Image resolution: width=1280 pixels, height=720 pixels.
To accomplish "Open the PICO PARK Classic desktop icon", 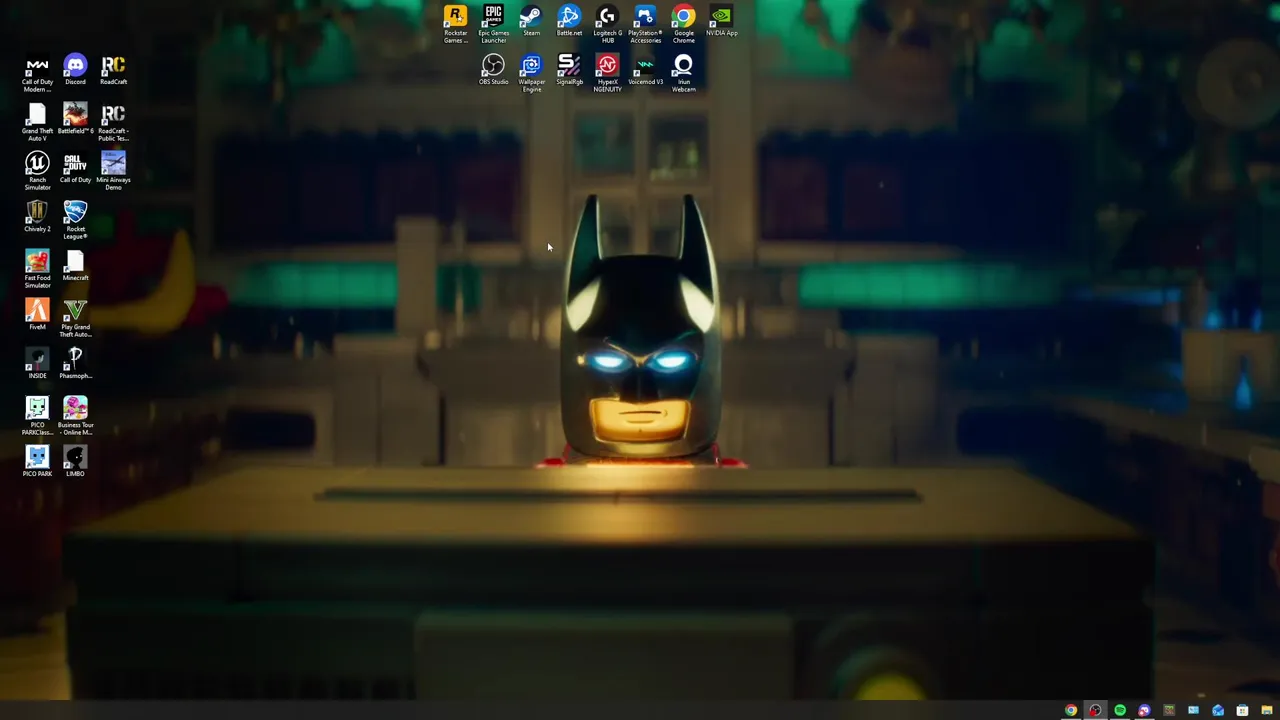I will (37, 416).
